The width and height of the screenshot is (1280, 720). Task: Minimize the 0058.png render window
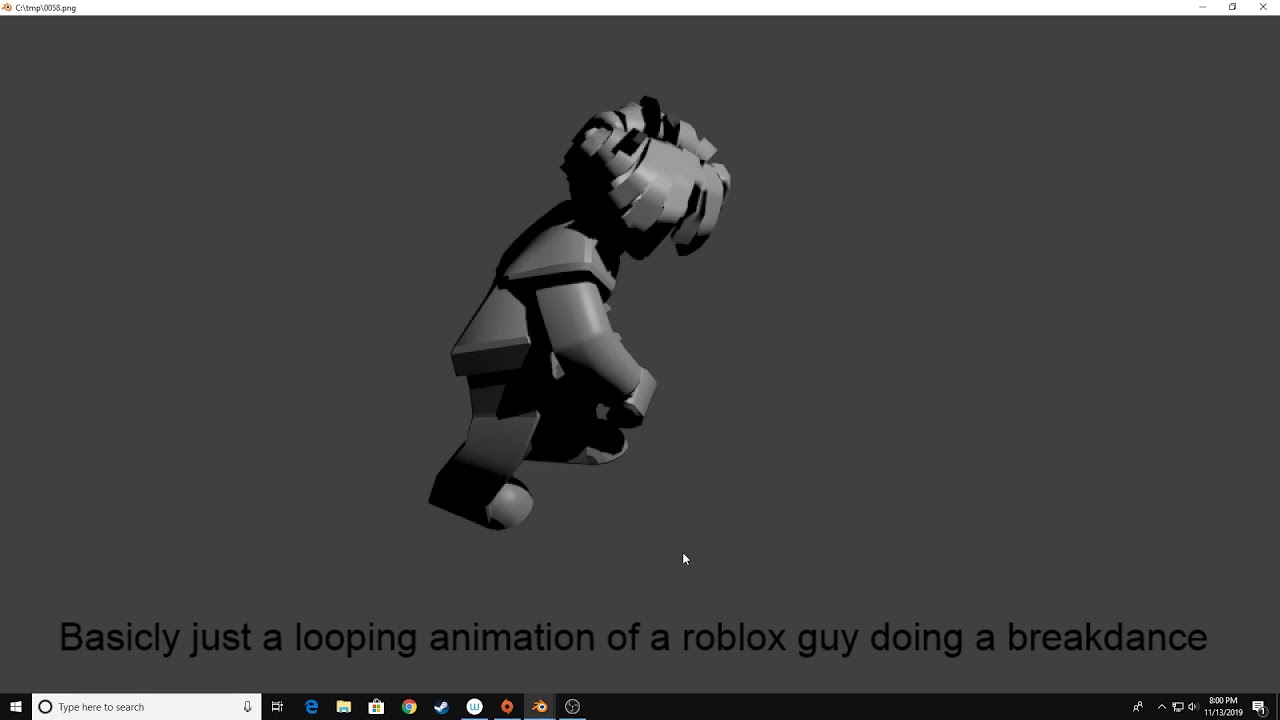tap(1202, 7)
